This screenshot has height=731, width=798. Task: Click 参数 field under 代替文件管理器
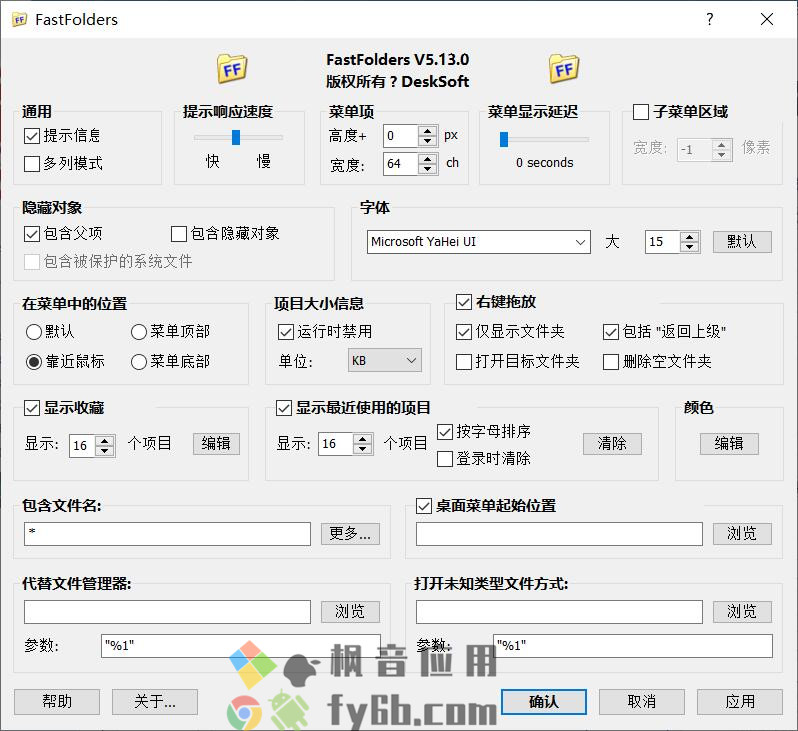(241, 645)
